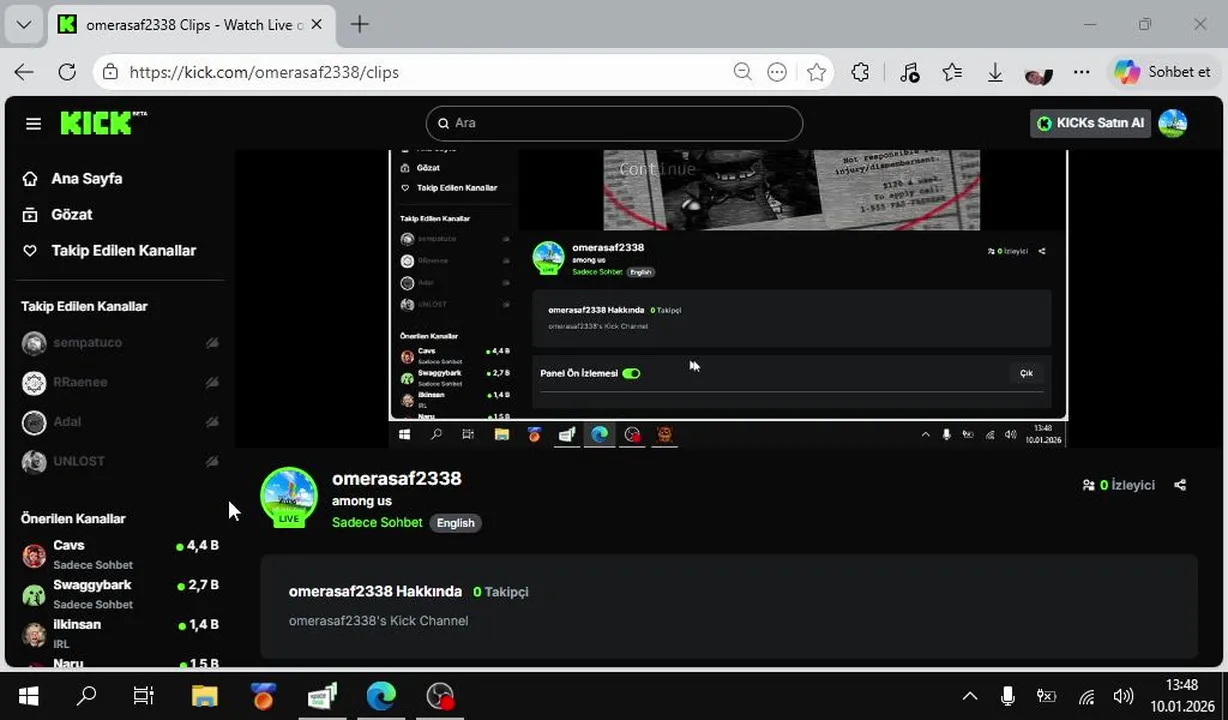Open the Kick hamburger sidebar menu
The width and height of the screenshot is (1228, 720).
pos(33,123)
